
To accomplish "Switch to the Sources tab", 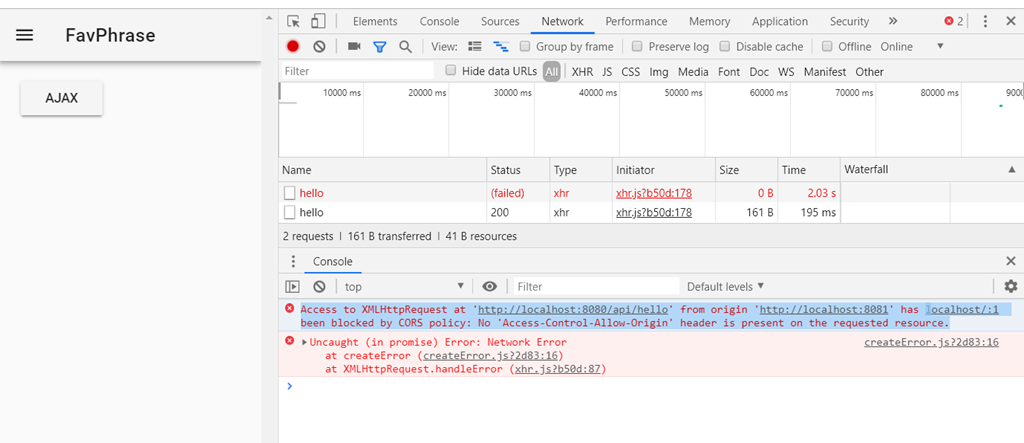I will pos(500,21).
